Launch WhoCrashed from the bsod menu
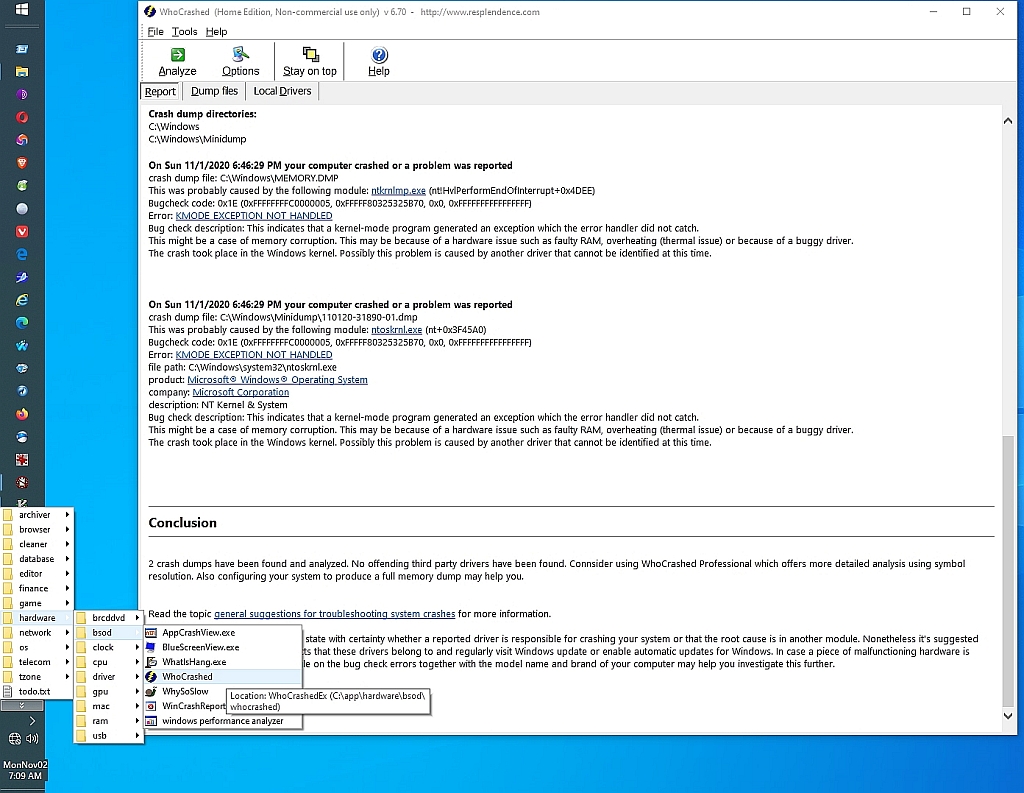1024x793 pixels. tap(223, 677)
